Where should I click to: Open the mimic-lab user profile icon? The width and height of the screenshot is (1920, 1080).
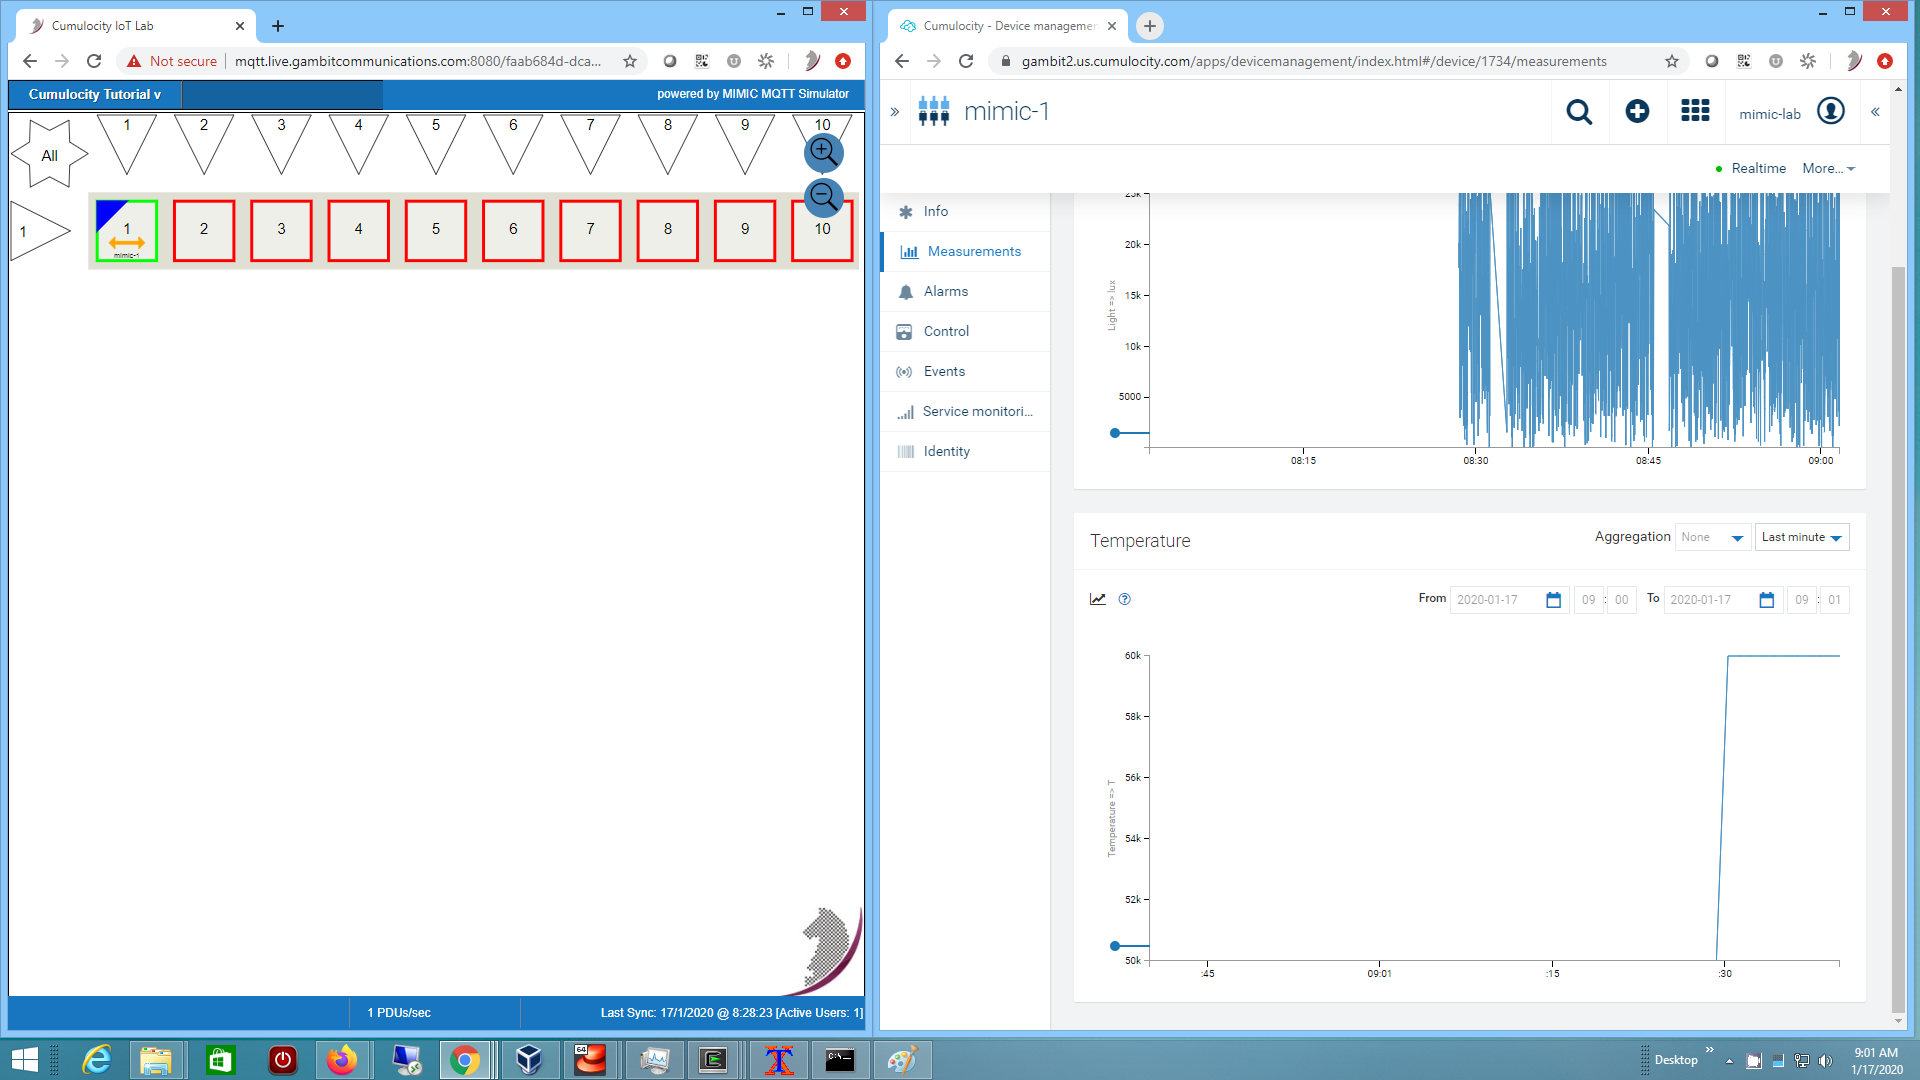click(1831, 111)
